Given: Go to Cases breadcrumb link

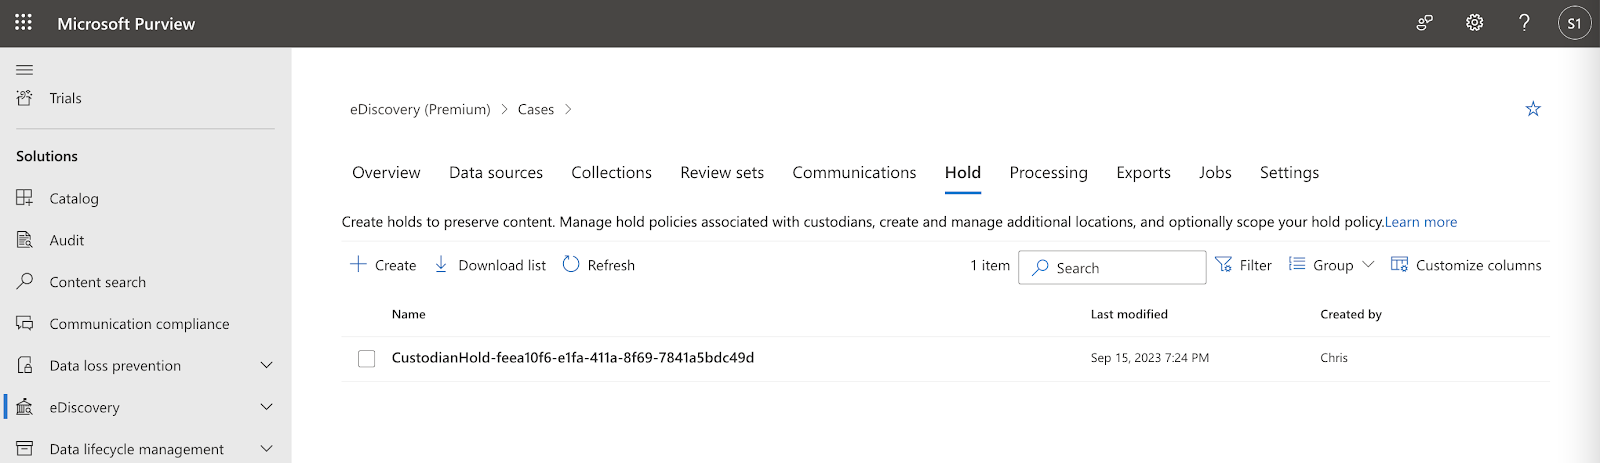Looking at the screenshot, I should (536, 109).
